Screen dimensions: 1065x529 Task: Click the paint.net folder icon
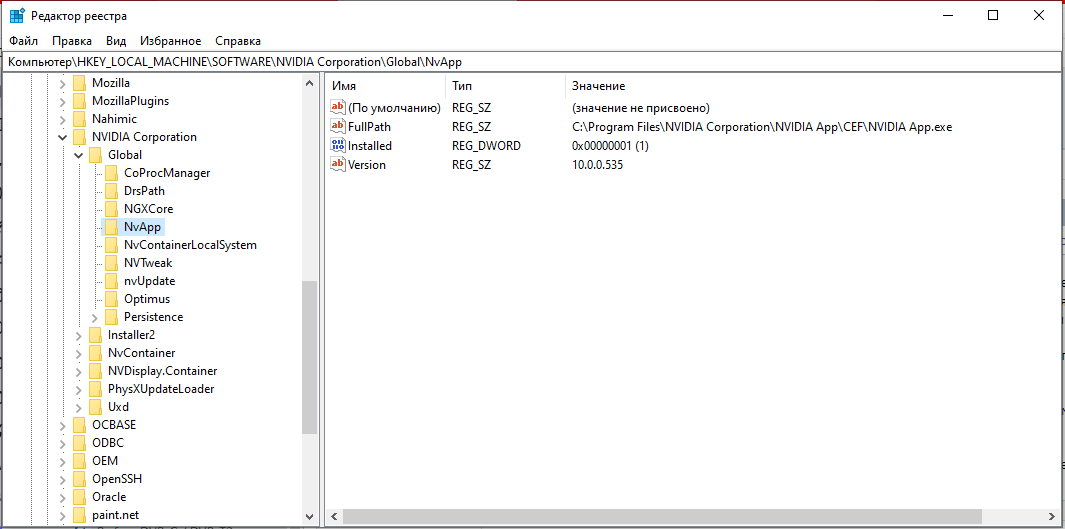80,515
